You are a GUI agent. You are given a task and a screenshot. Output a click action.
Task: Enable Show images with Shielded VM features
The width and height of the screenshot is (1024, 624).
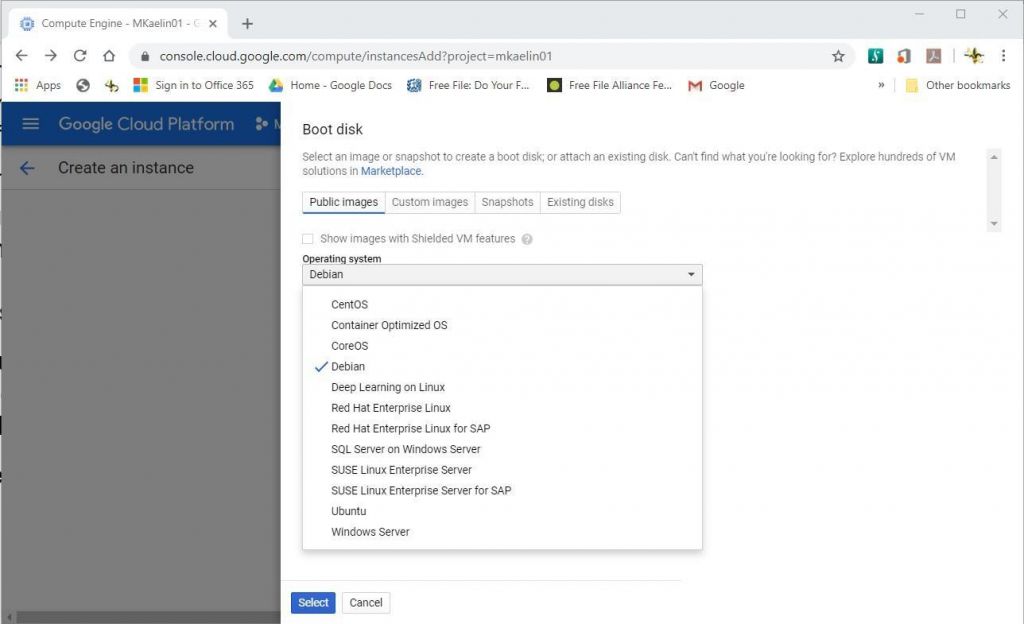click(x=308, y=239)
